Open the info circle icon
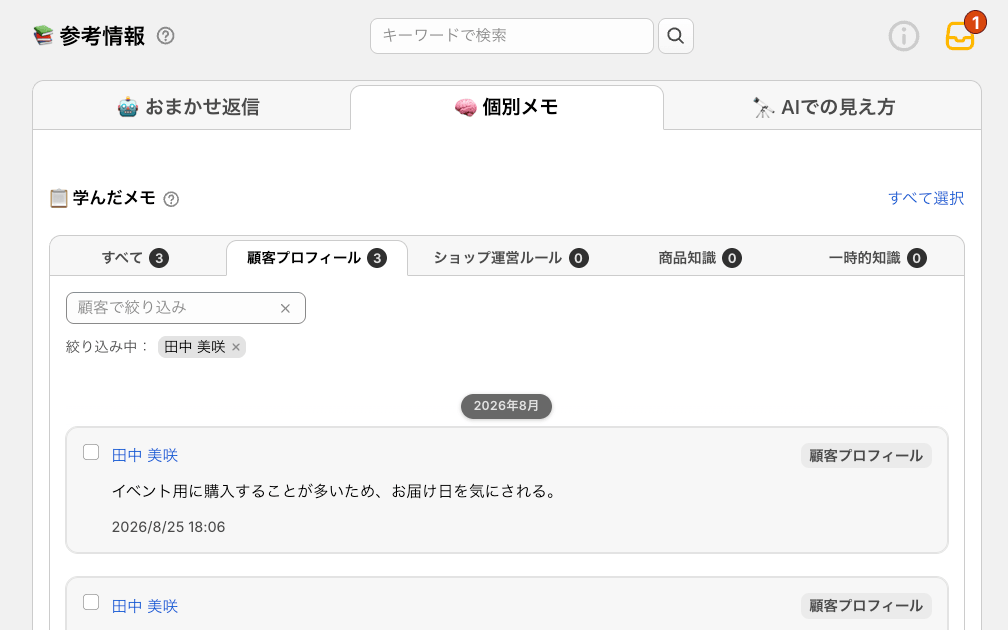Viewport: 1008px width, 630px height. point(903,36)
